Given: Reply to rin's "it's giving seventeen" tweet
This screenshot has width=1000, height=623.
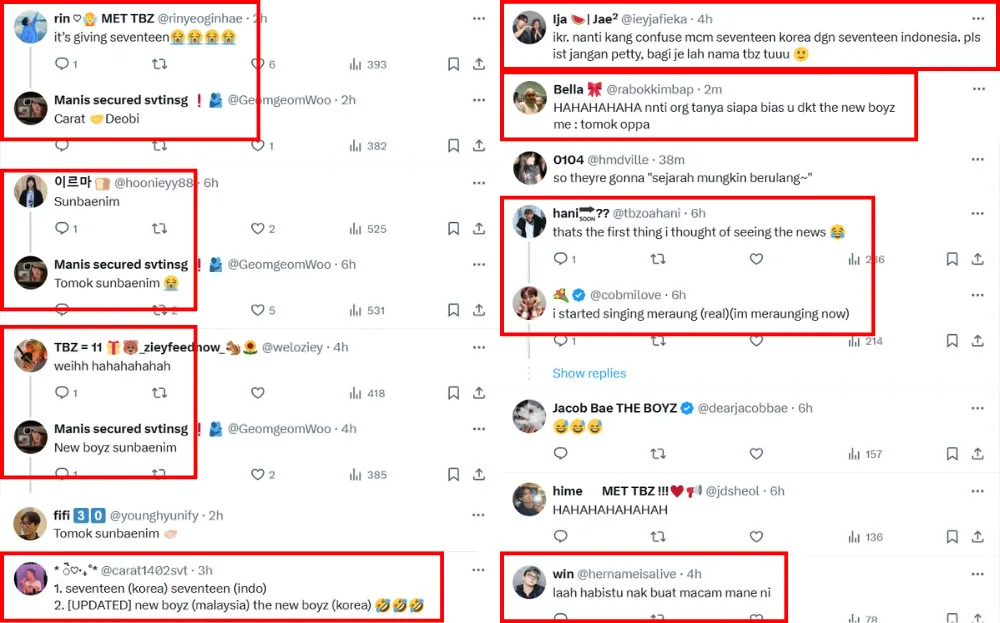Looking at the screenshot, I should [62, 64].
